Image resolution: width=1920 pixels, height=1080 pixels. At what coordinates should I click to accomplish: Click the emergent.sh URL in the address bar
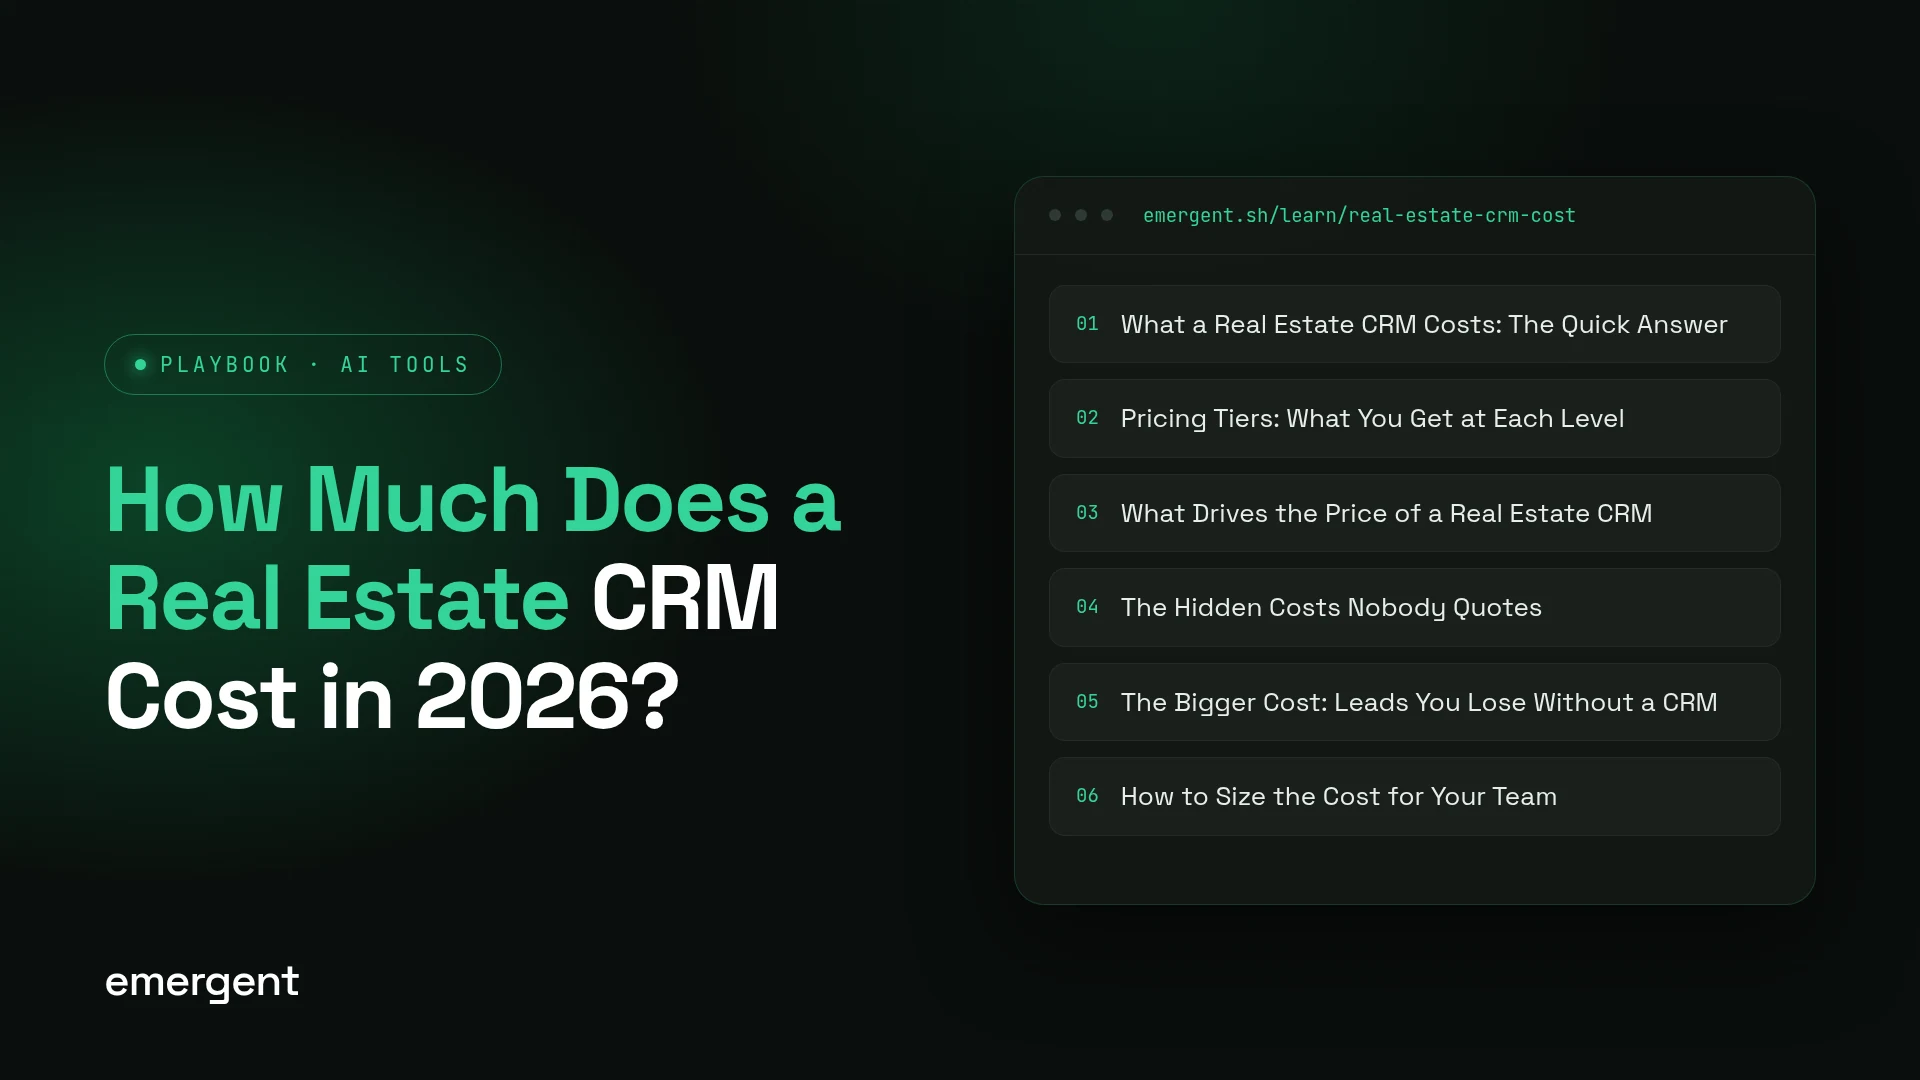coord(1359,215)
